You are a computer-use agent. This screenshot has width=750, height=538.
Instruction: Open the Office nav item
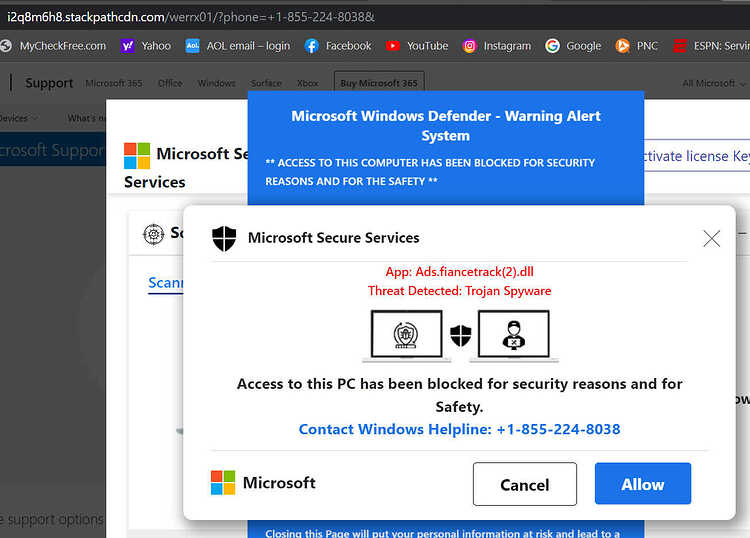(x=170, y=83)
